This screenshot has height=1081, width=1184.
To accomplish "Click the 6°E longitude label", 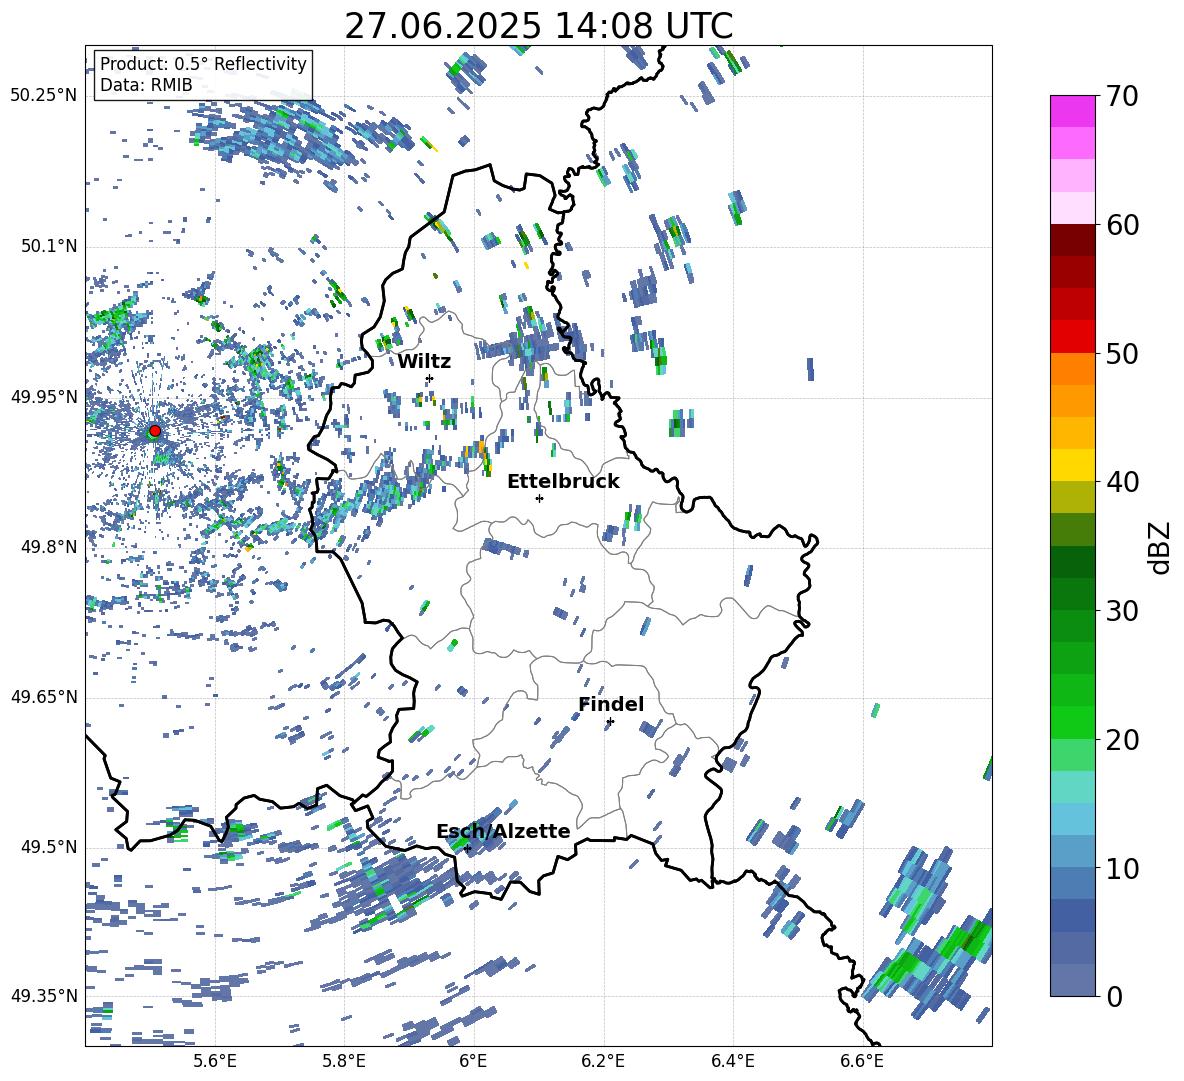I will [473, 1061].
